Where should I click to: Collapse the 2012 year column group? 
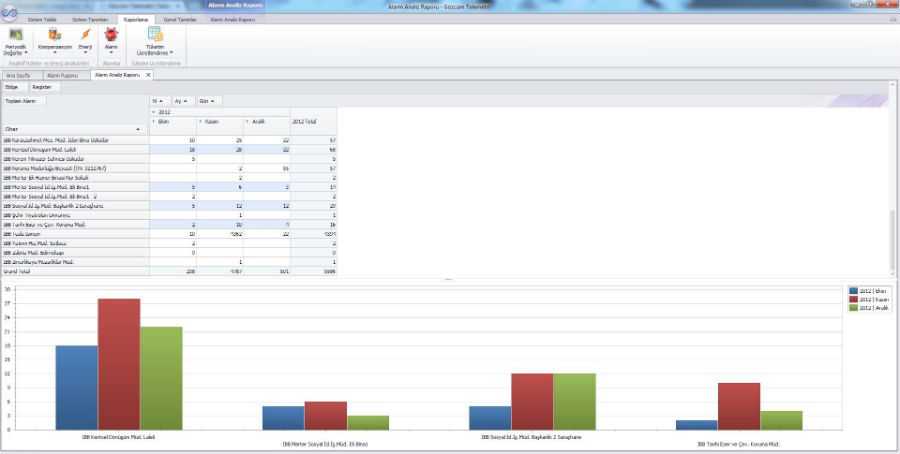153,113
